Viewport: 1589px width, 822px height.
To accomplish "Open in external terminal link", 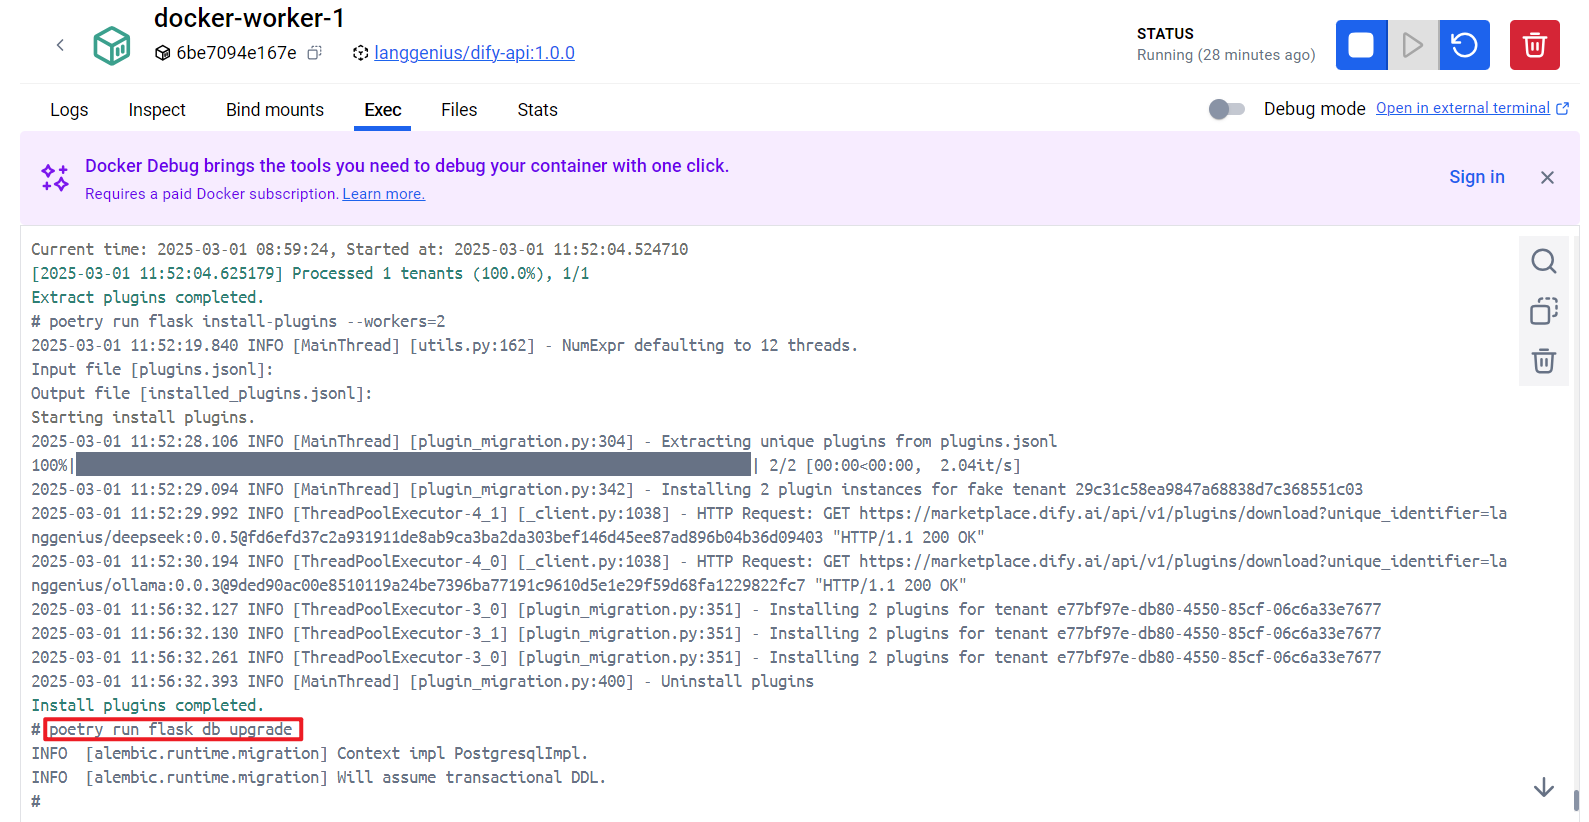I will click(1472, 108).
